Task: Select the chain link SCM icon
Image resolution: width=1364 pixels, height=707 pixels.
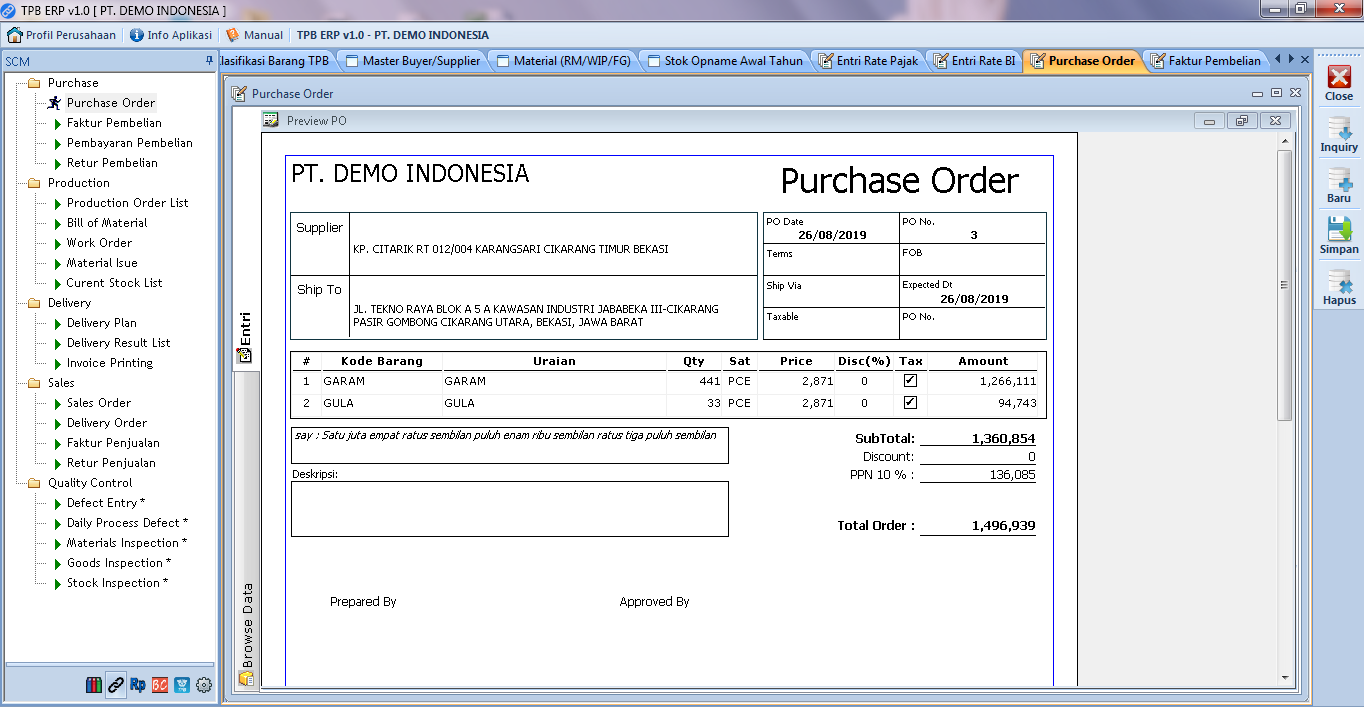Action: [116, 685]
